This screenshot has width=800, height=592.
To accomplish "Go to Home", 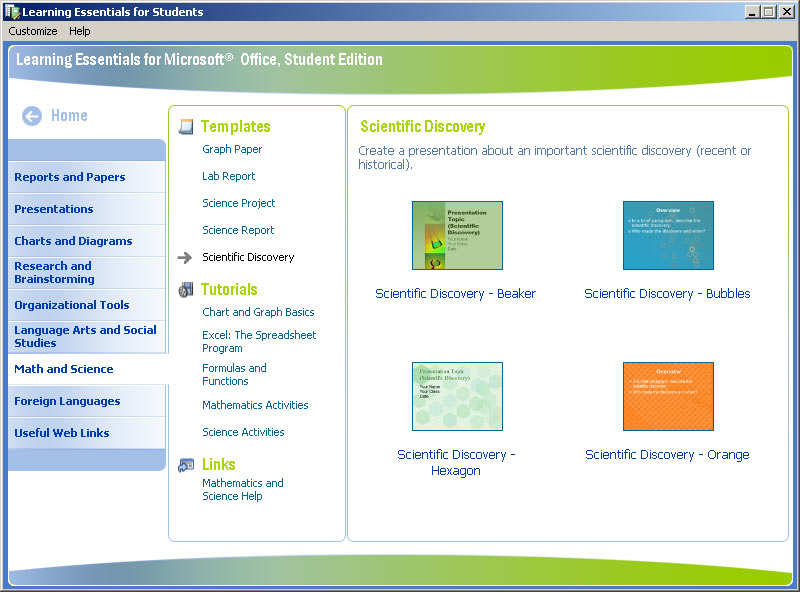I will point(69,116).
